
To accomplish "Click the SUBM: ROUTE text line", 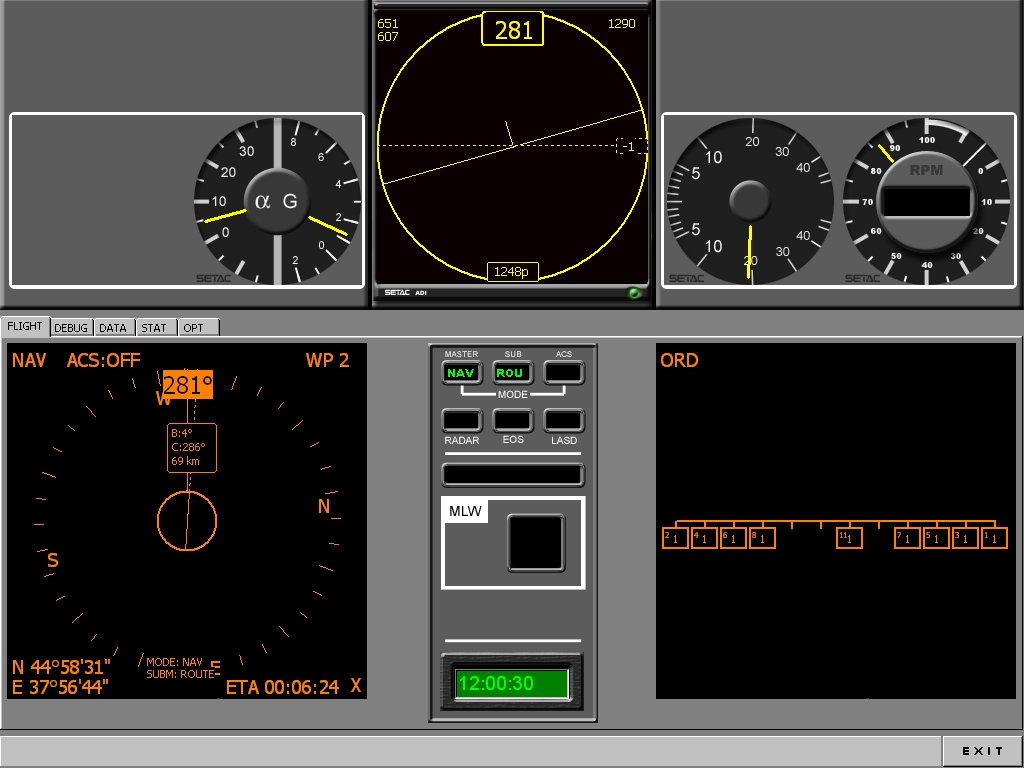I will 180,674.
